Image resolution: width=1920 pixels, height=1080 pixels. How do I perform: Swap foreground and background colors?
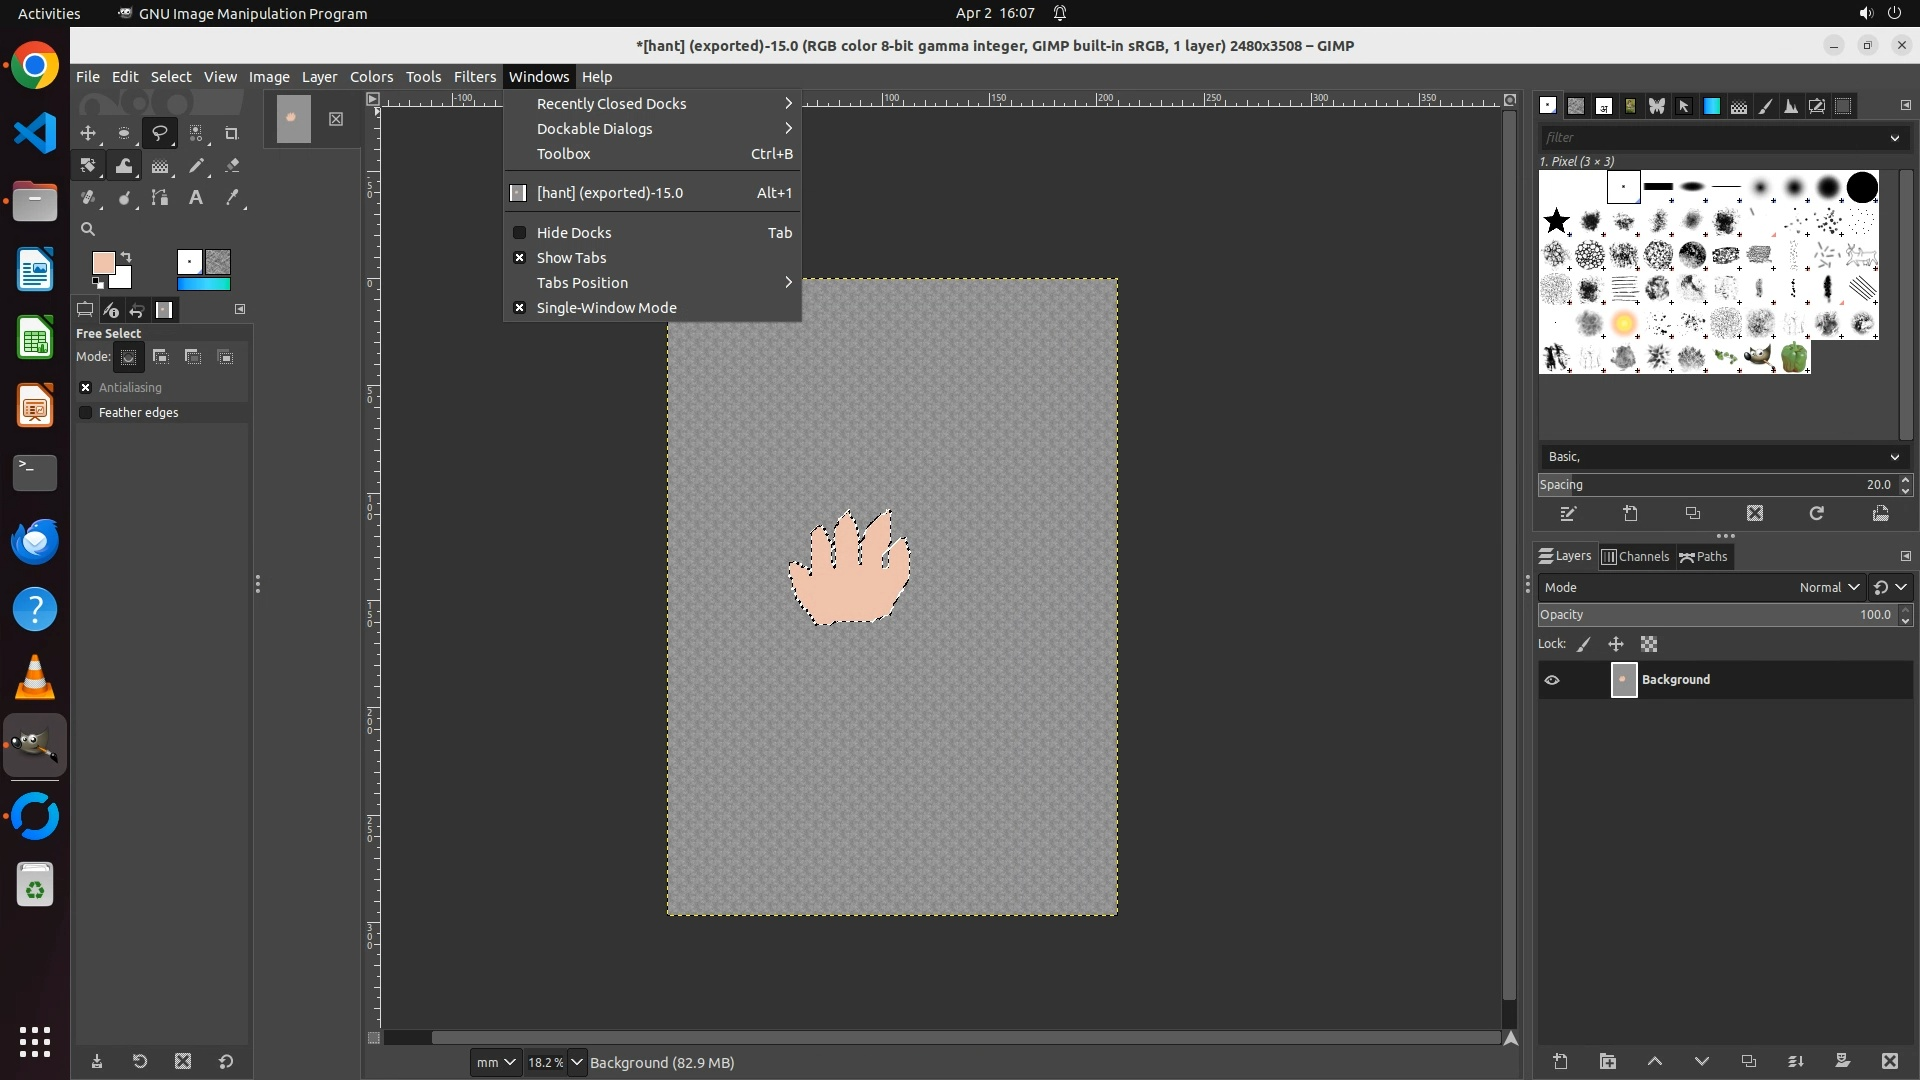point(127,256)
